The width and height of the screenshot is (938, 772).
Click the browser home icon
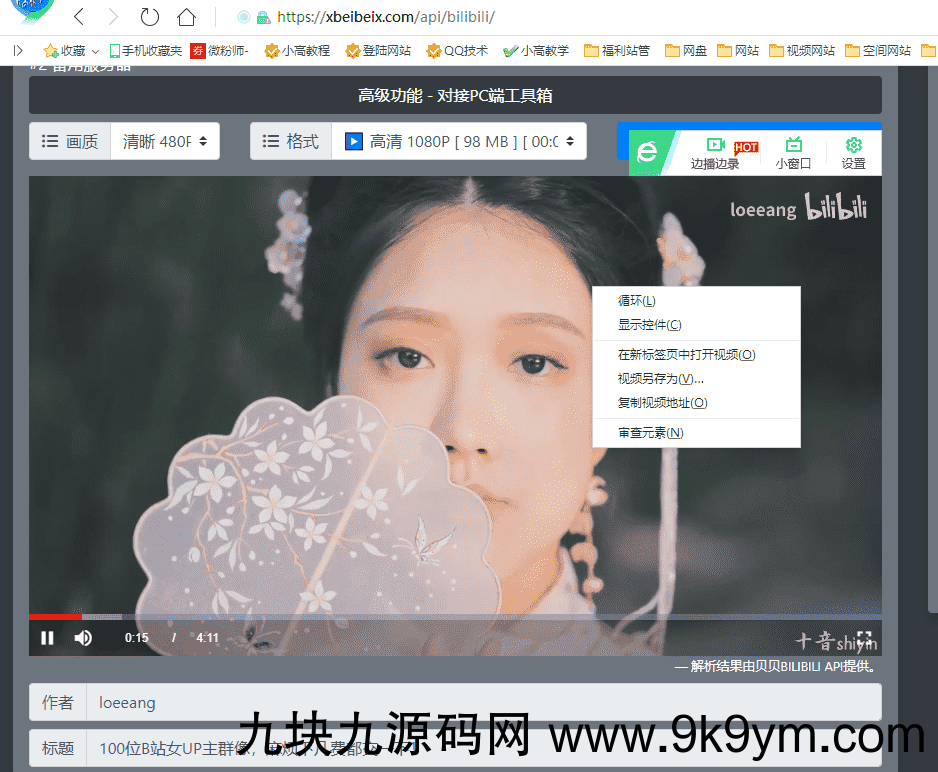click(x=185, y=16)
